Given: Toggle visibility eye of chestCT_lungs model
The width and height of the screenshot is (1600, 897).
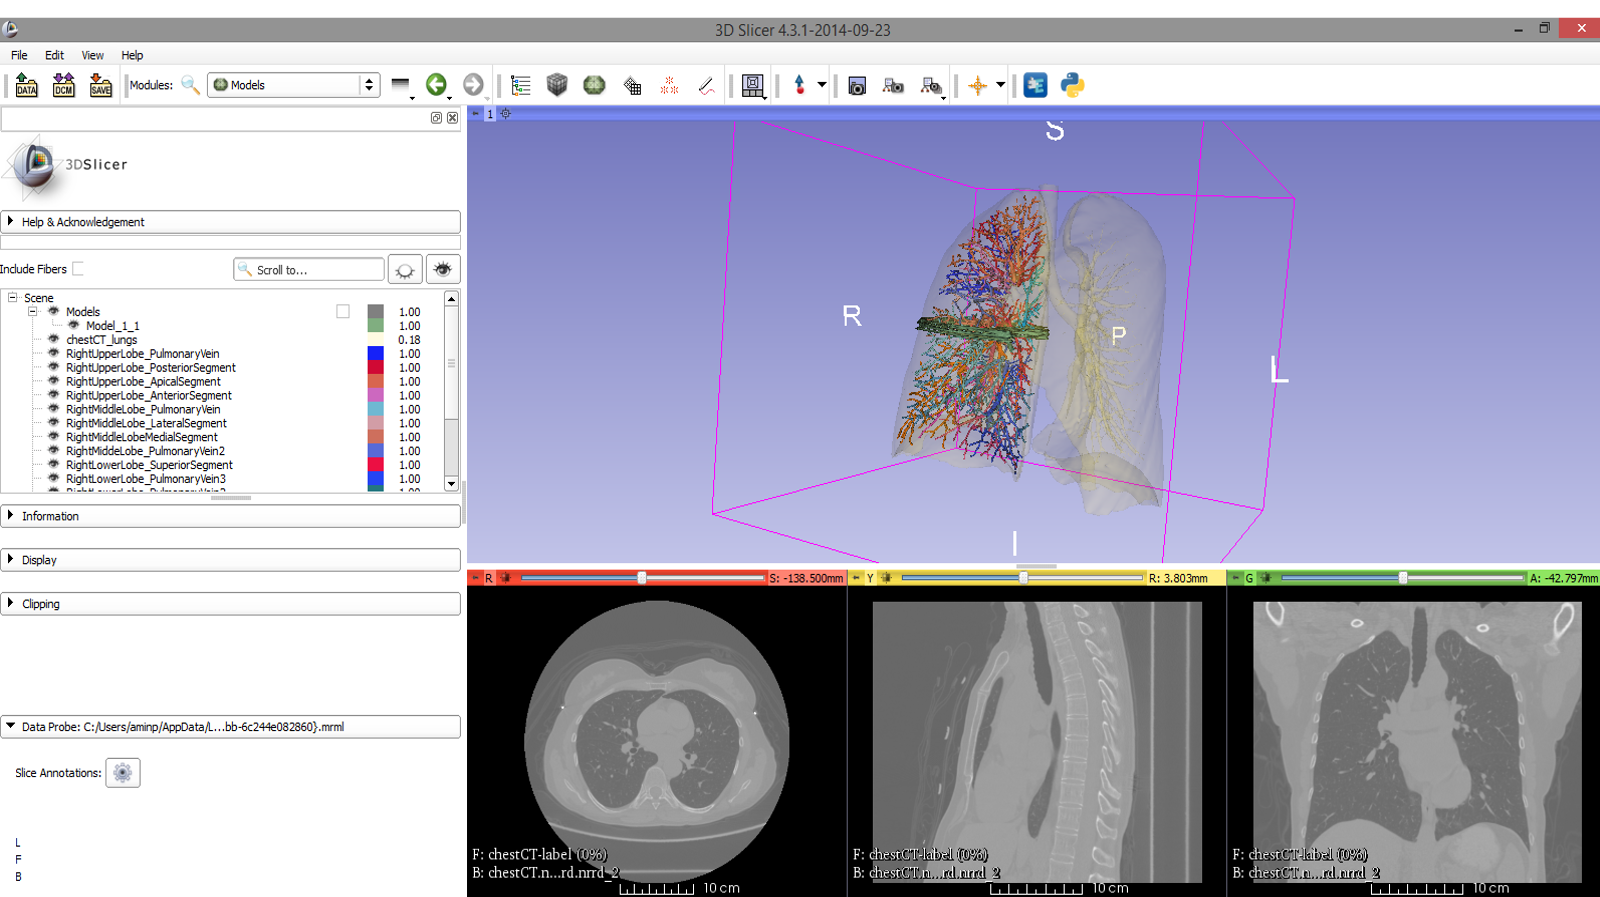Looking at the screenshot, I should tap(54, 340).
